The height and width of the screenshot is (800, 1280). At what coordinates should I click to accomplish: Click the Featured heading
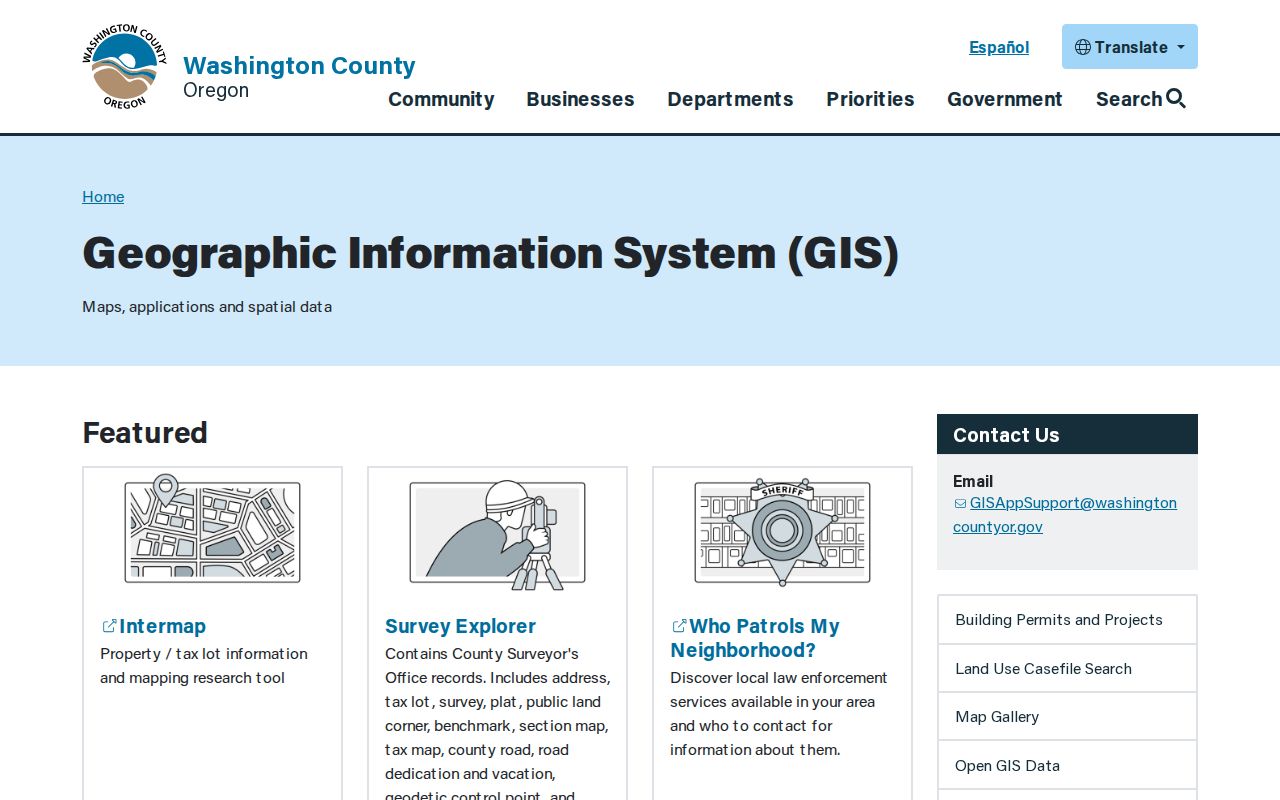tap(145, 432)
